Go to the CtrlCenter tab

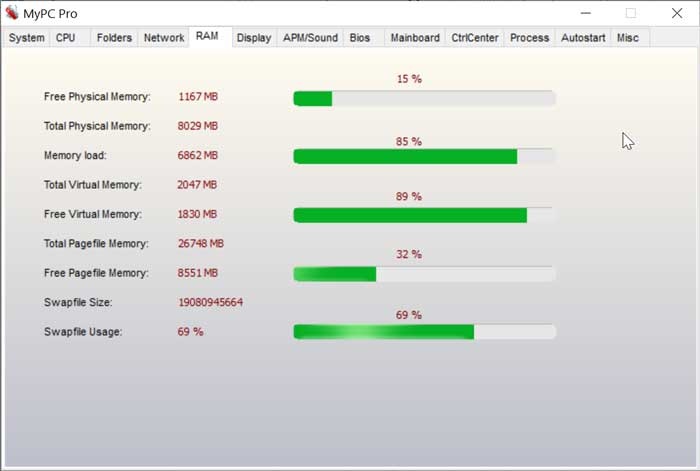pyautogui.click(x=475, y=38)
